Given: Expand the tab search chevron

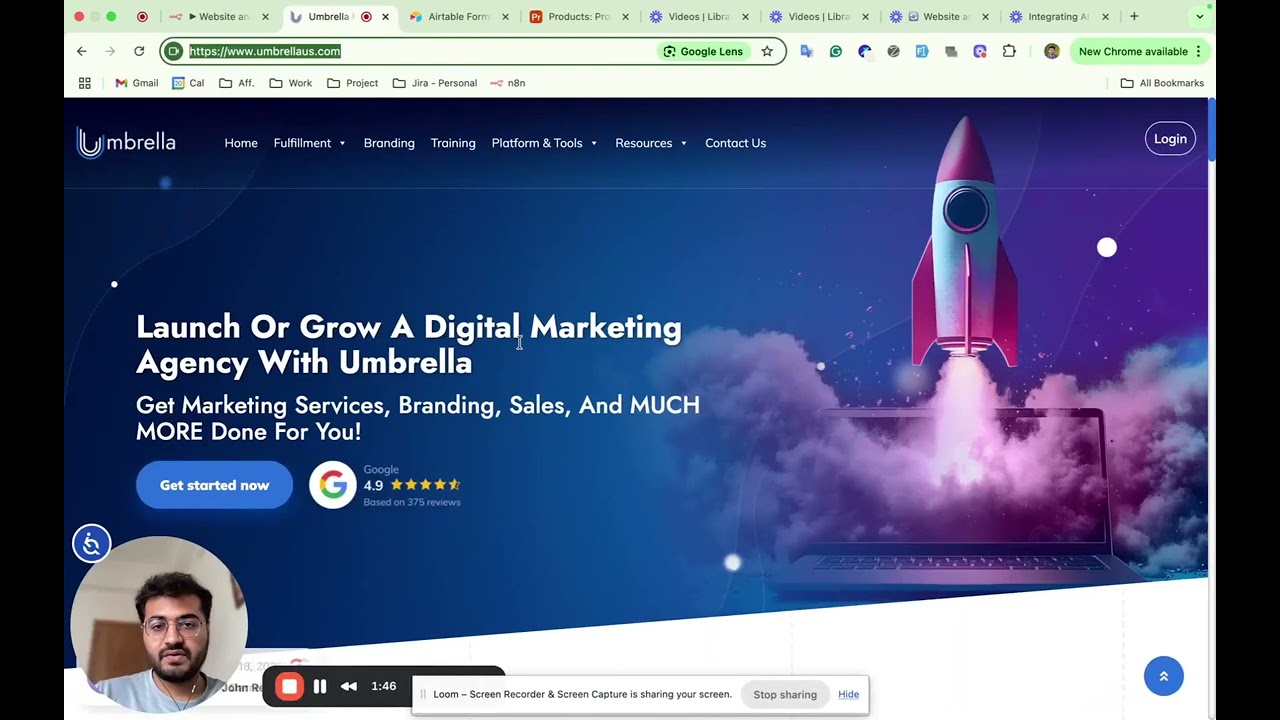Looking at the screenshot, I should pyautogui.click(x=1200, y=16).
